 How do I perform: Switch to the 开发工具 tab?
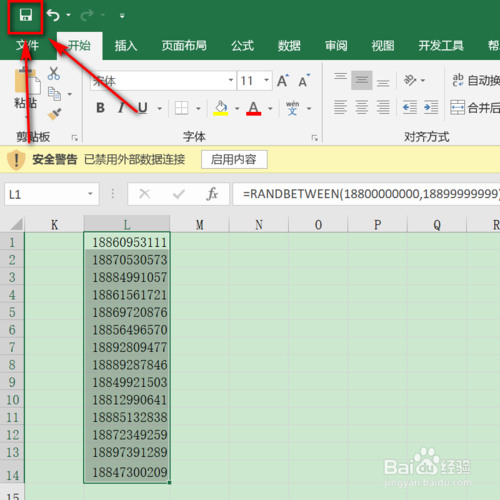click(441, 46)
